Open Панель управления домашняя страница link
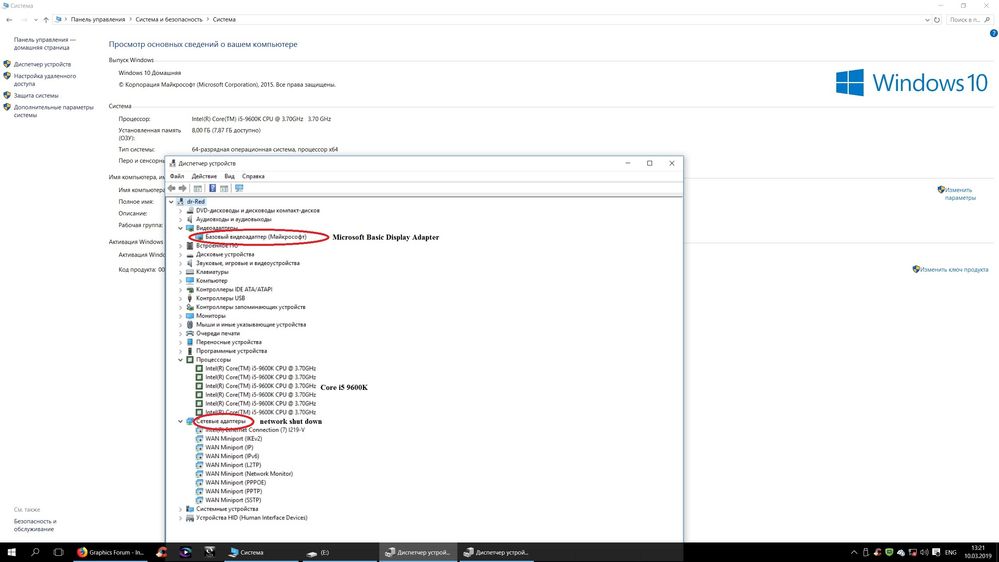 (45, 43)
